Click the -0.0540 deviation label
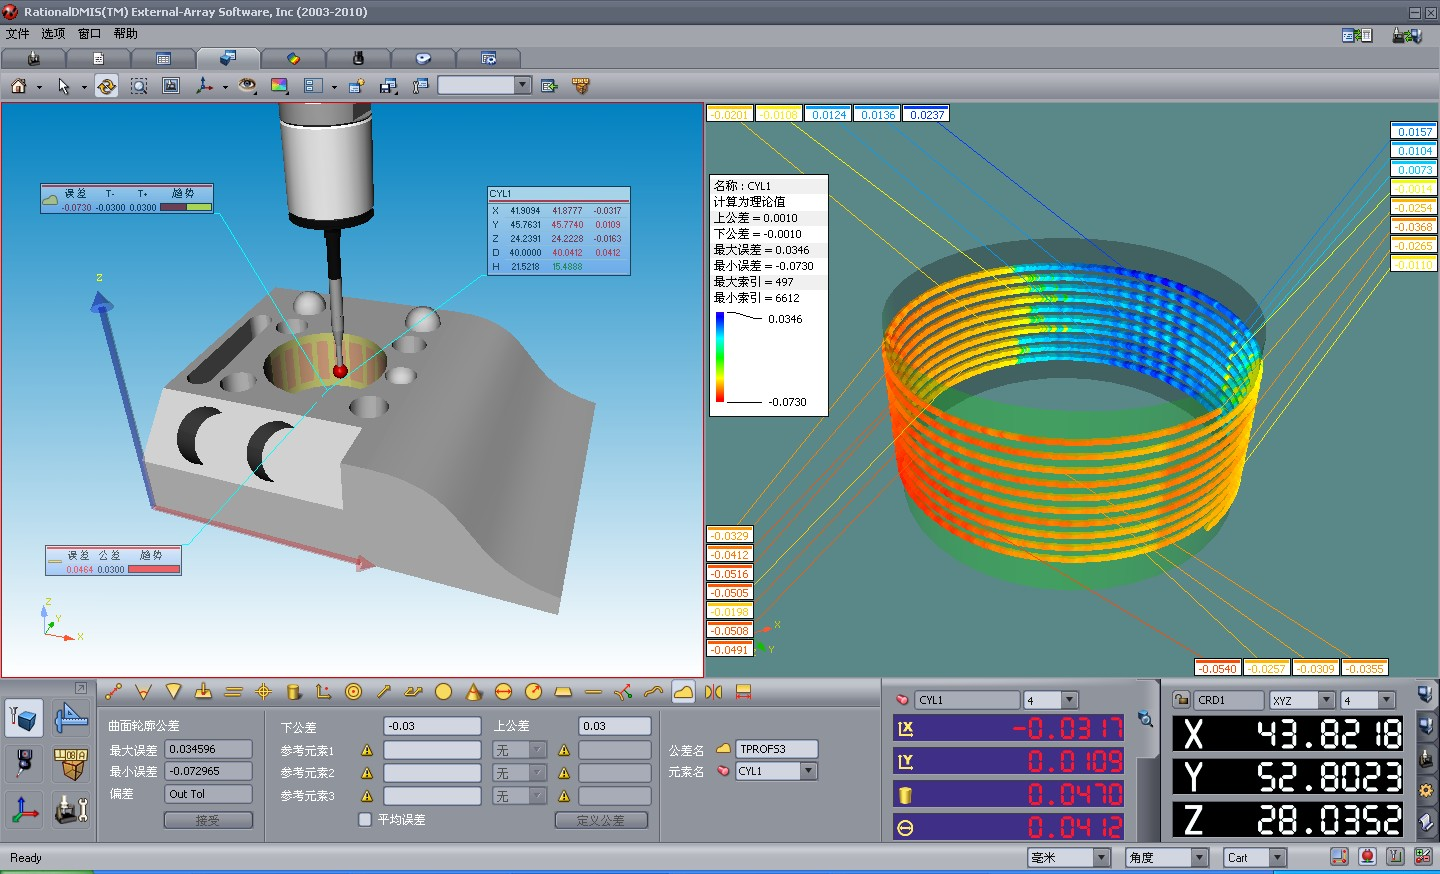 [1218, 668]
